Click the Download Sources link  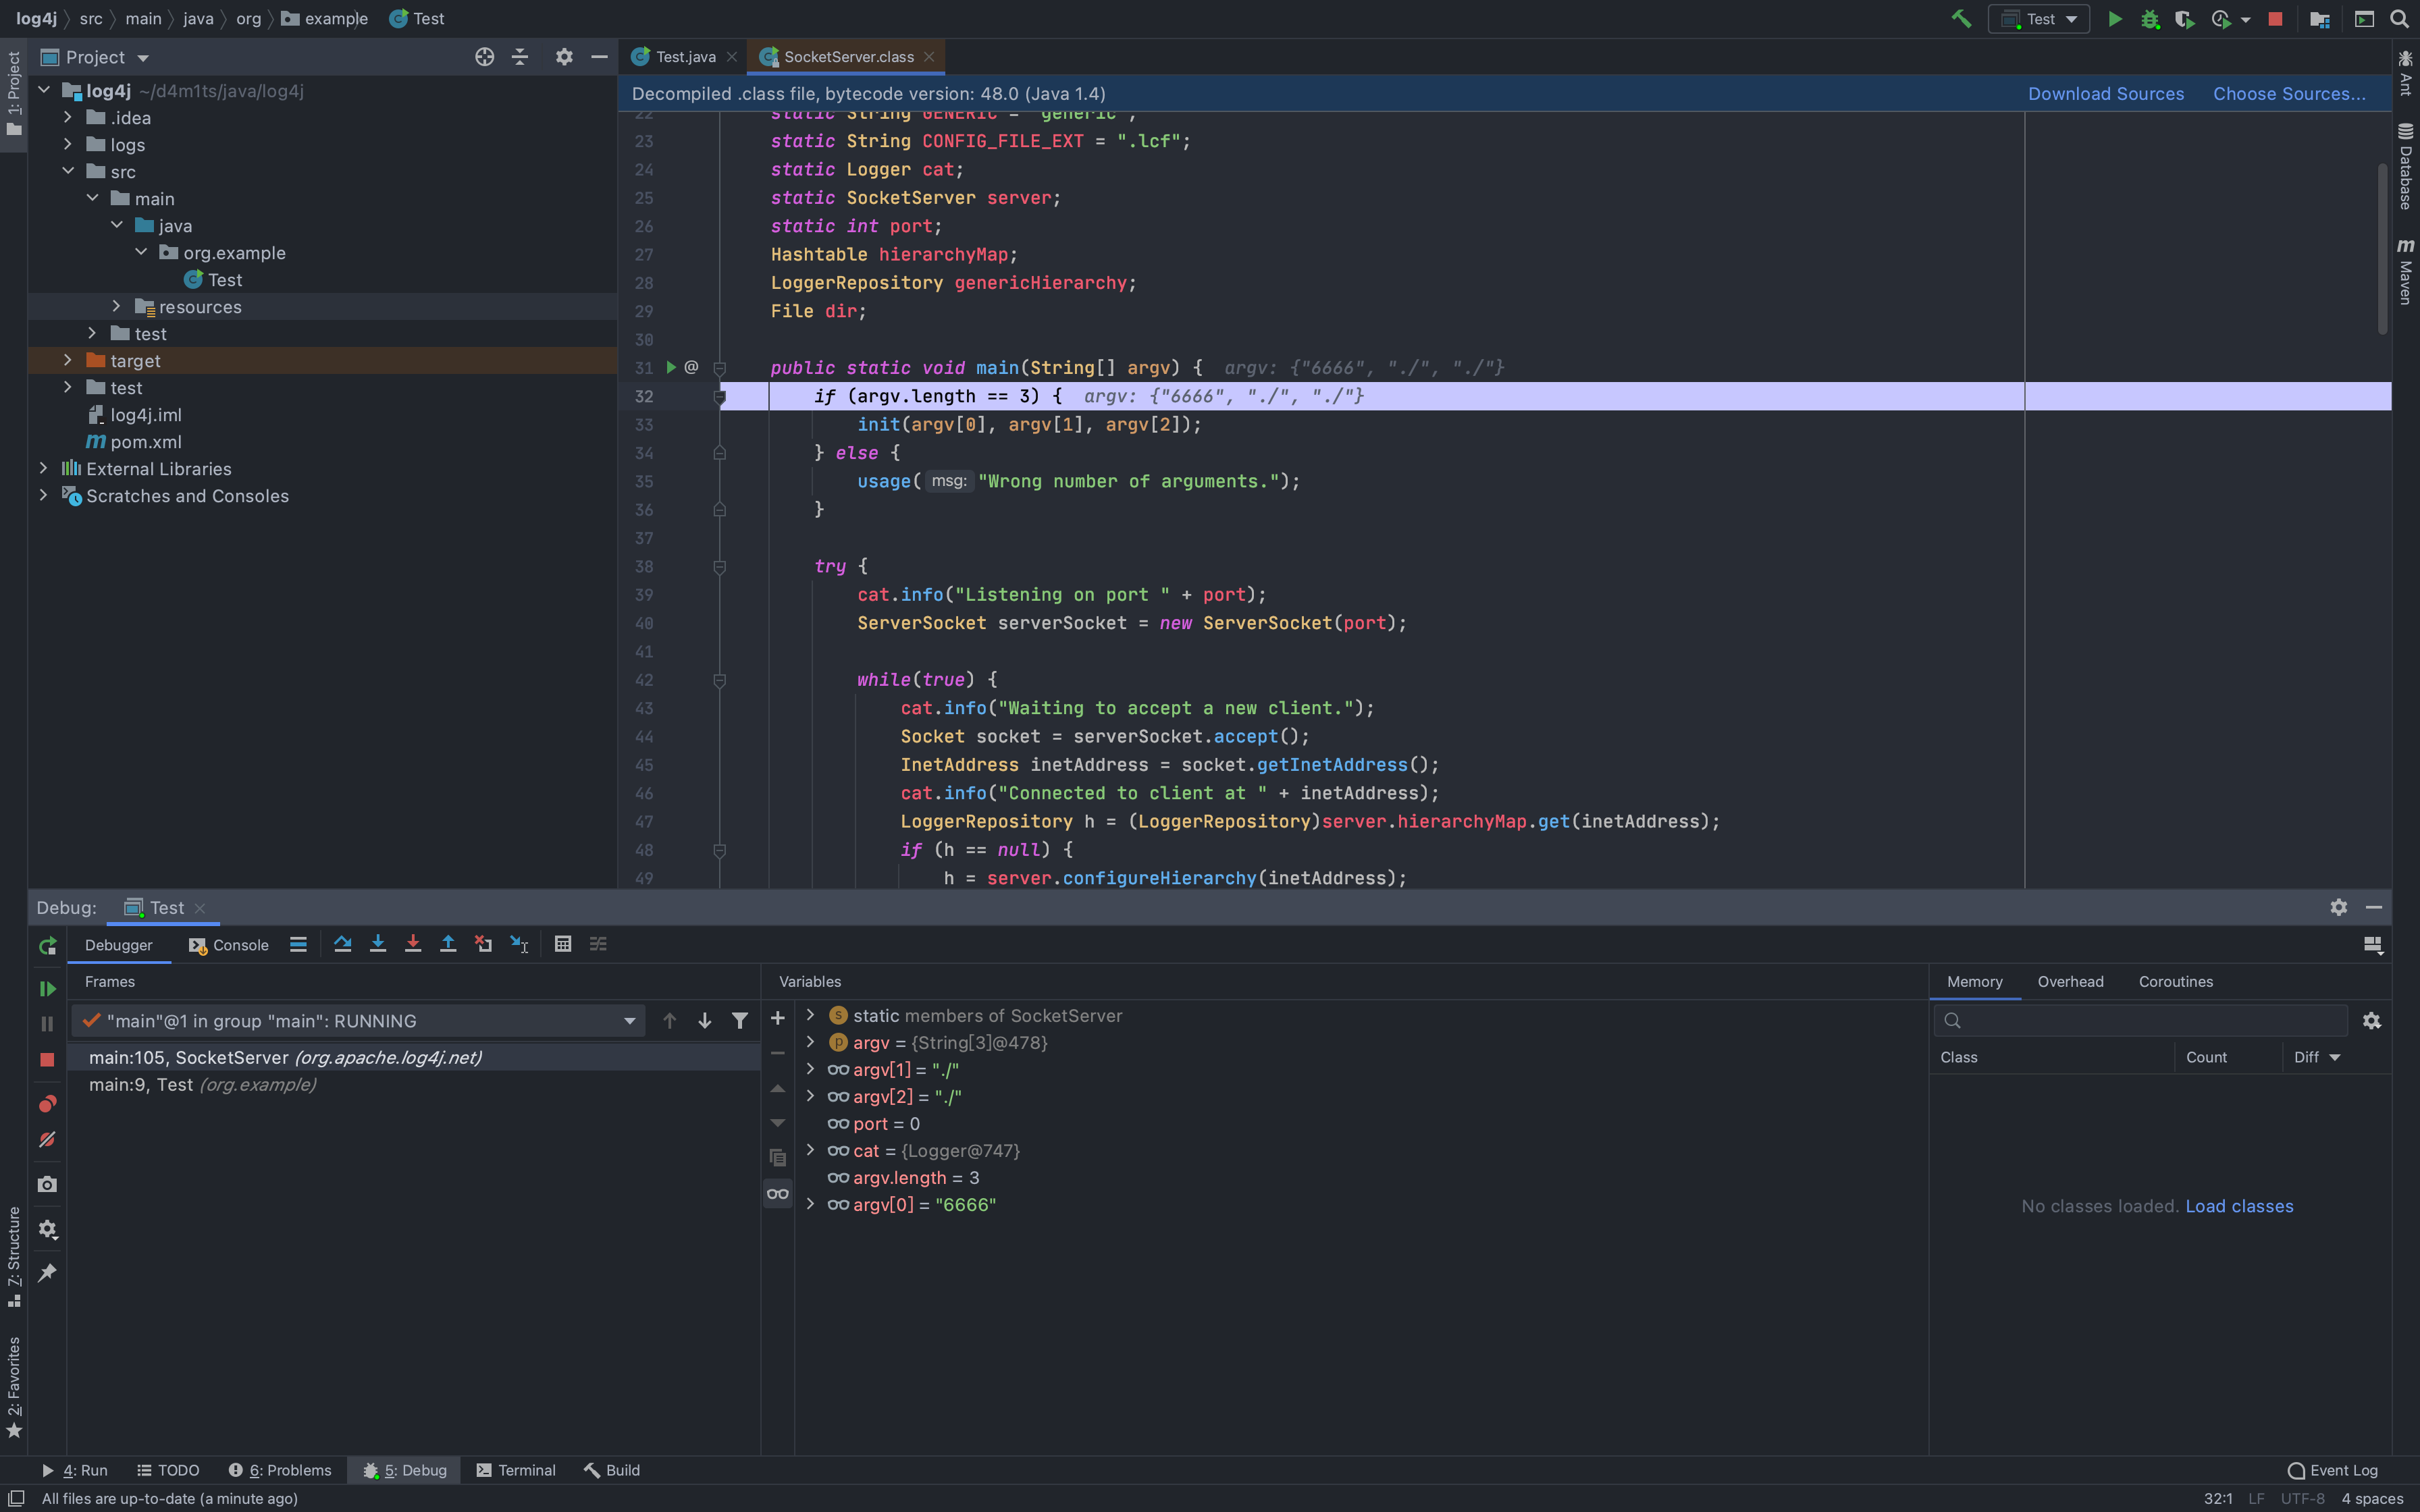[x=2105, y=94]
